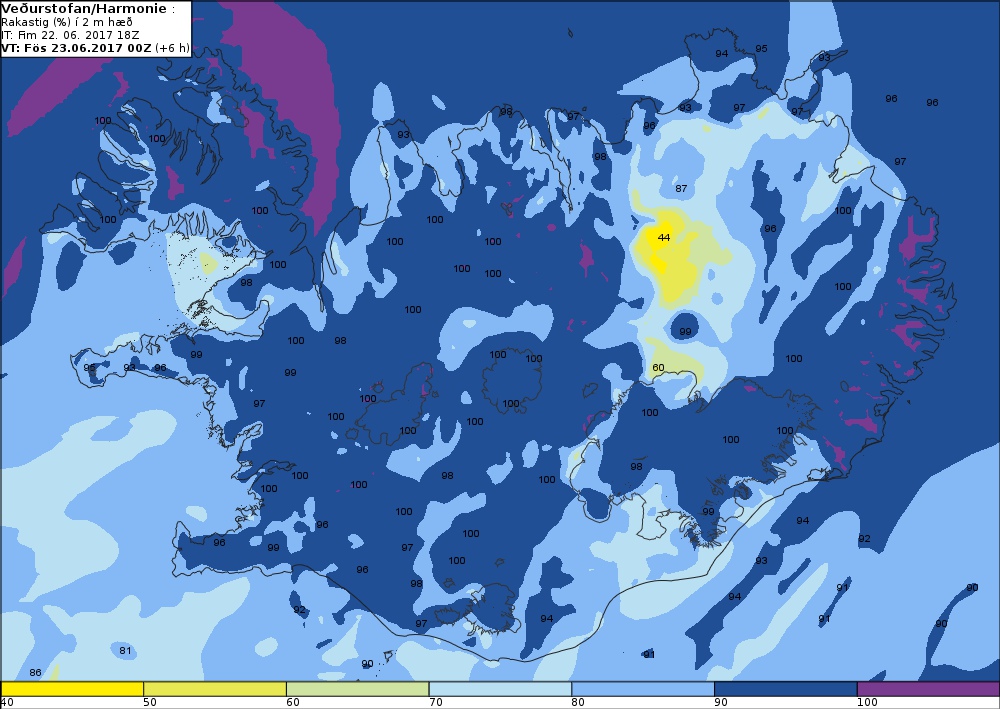Click the yellow-green 50–60 legend swatch
Image resolution: width=1000 pixels, height=709 pixels.
click(215, 689)
